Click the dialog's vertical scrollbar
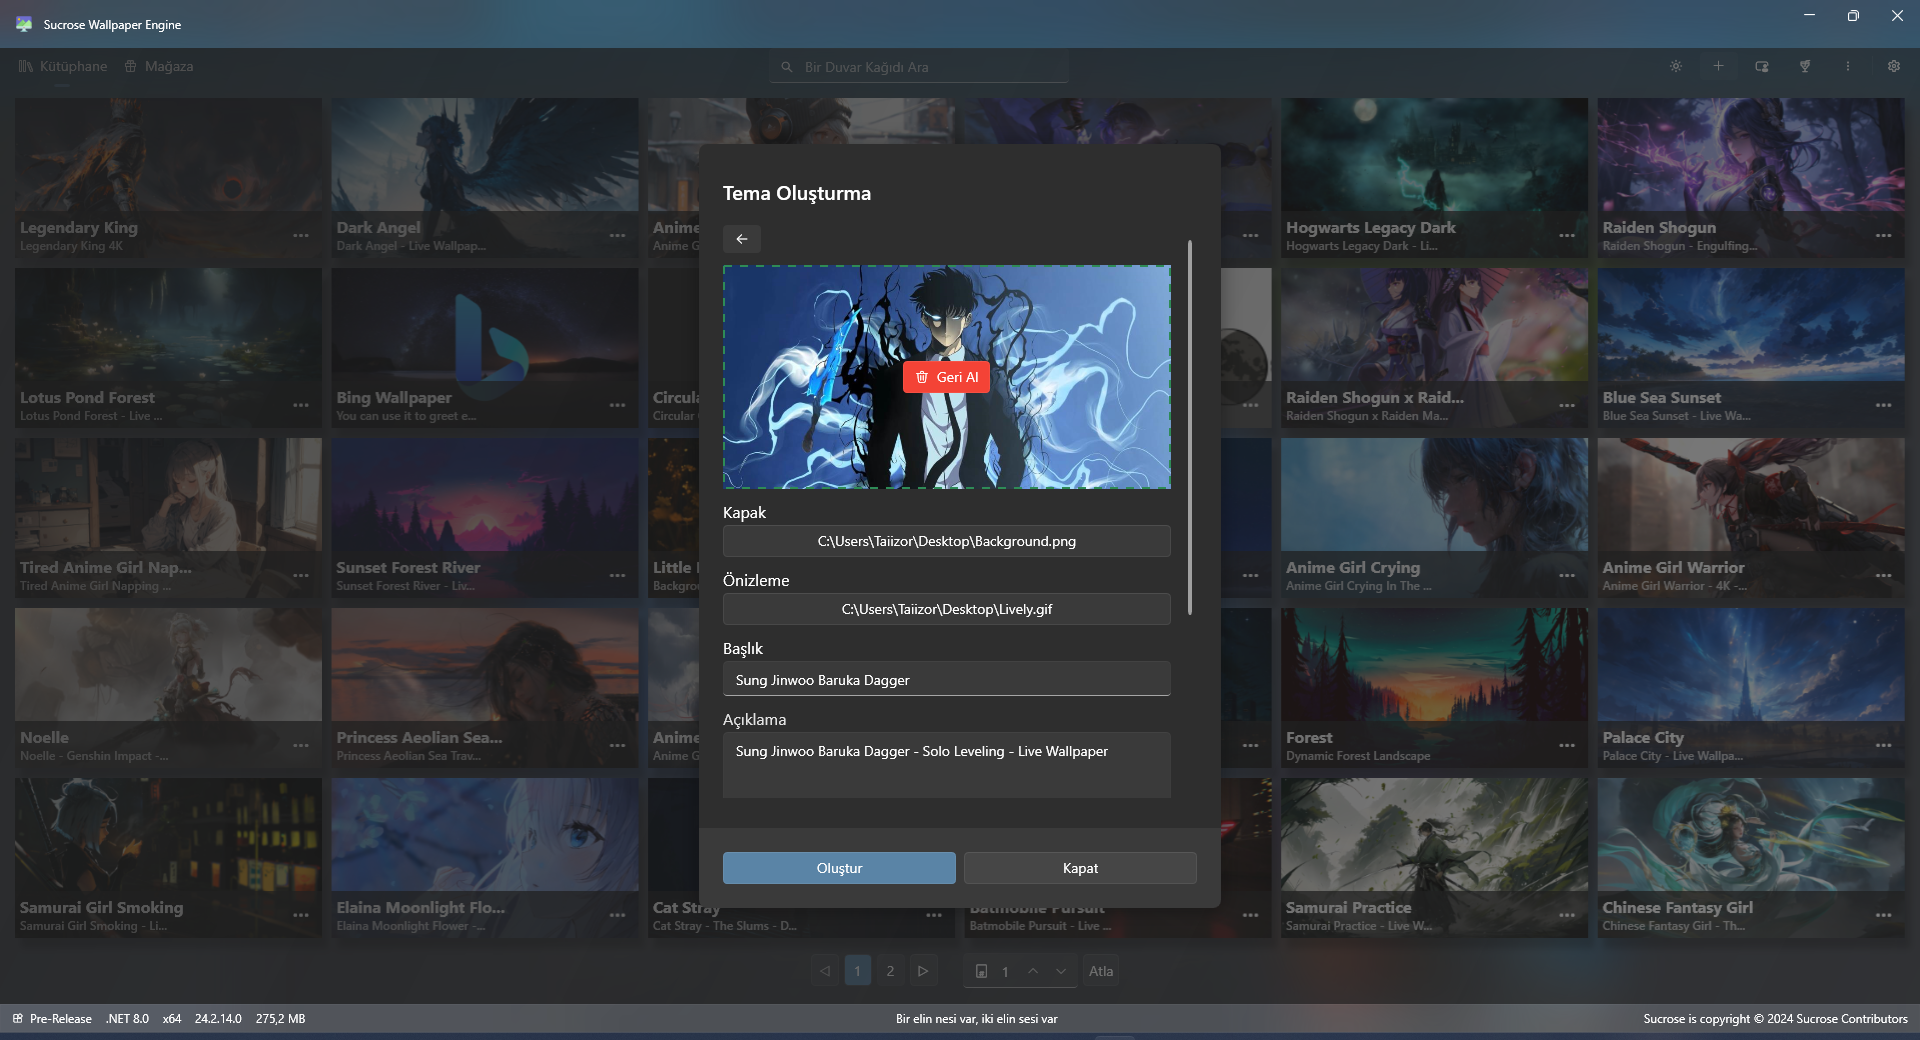The image size is (1920, 1040). [1190, 427]
